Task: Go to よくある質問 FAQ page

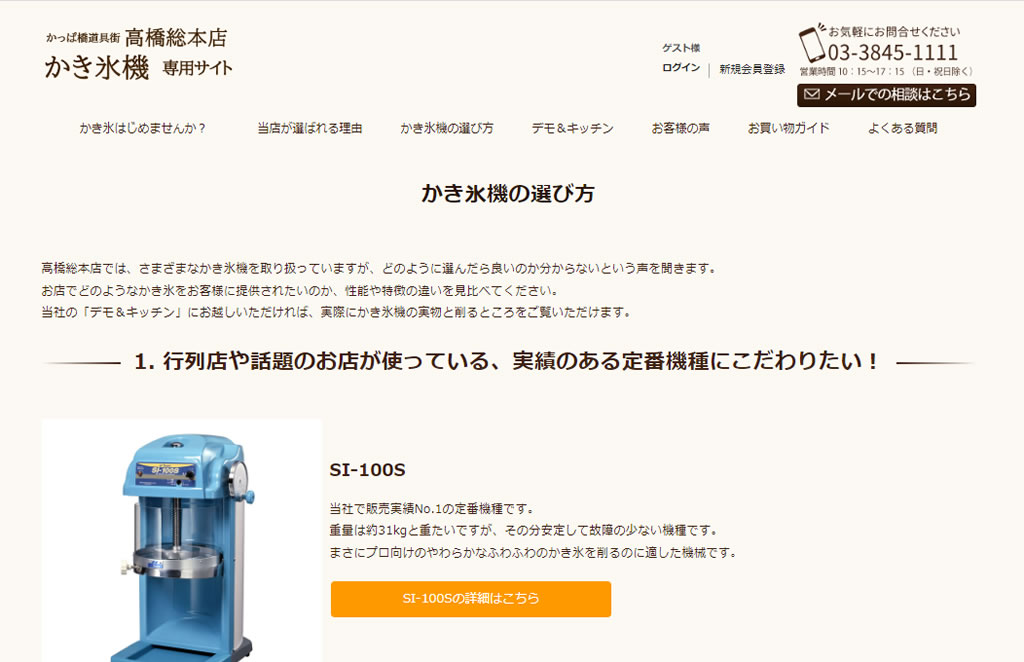Action: coord(903,129)
